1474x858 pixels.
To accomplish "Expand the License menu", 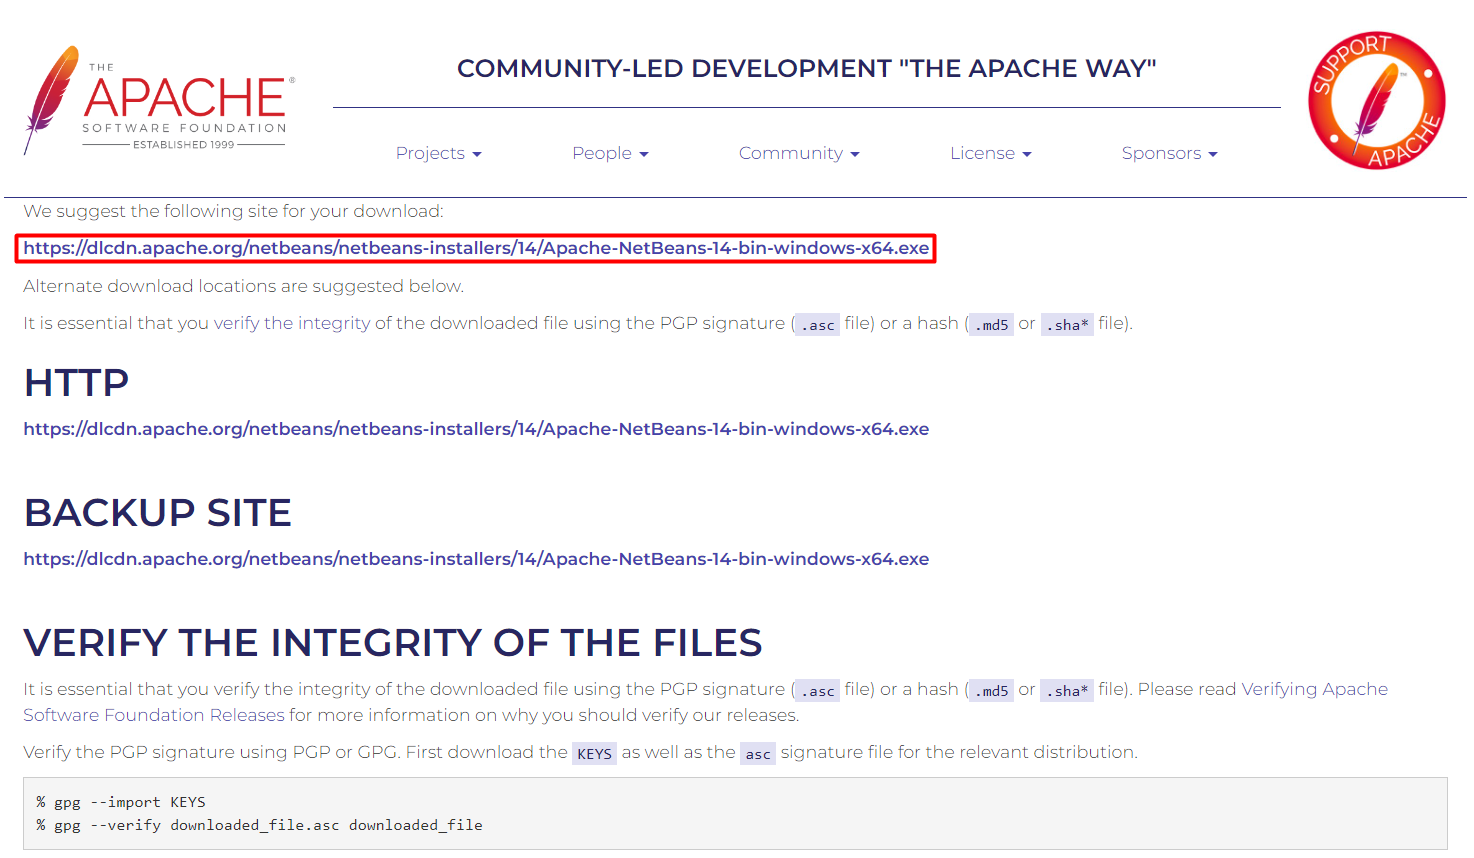I will point(990,153).
